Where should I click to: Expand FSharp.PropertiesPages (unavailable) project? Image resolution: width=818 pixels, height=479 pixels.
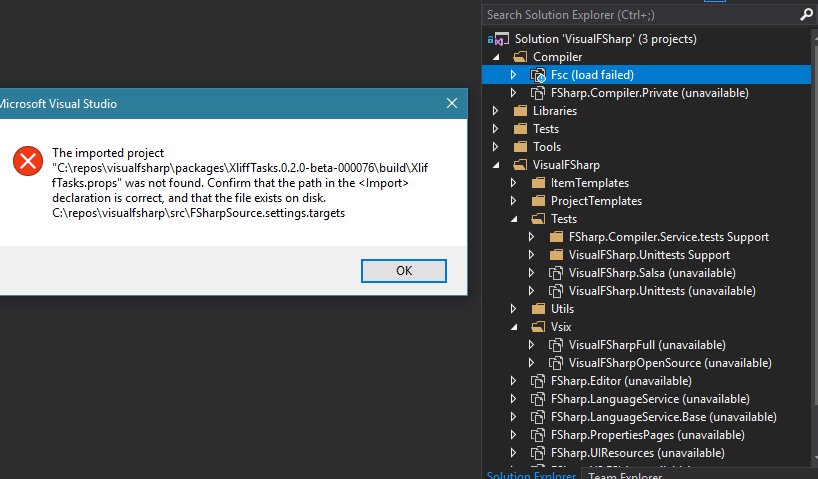(x=513, y=435)
